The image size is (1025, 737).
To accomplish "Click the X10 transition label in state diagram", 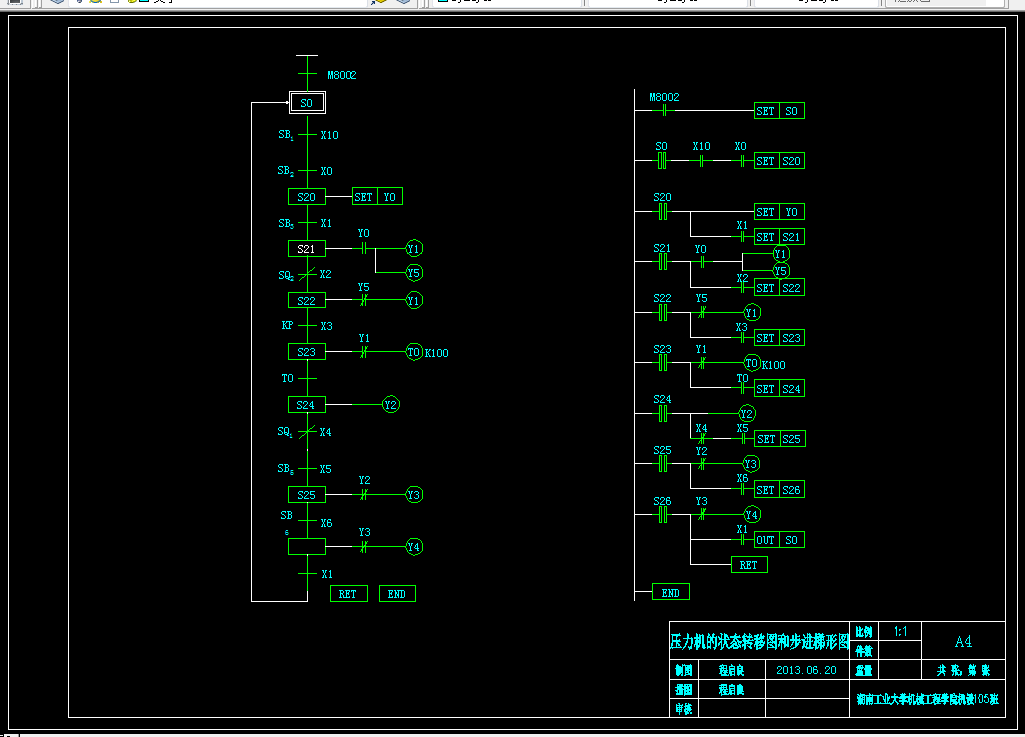I will click(329, 135).
